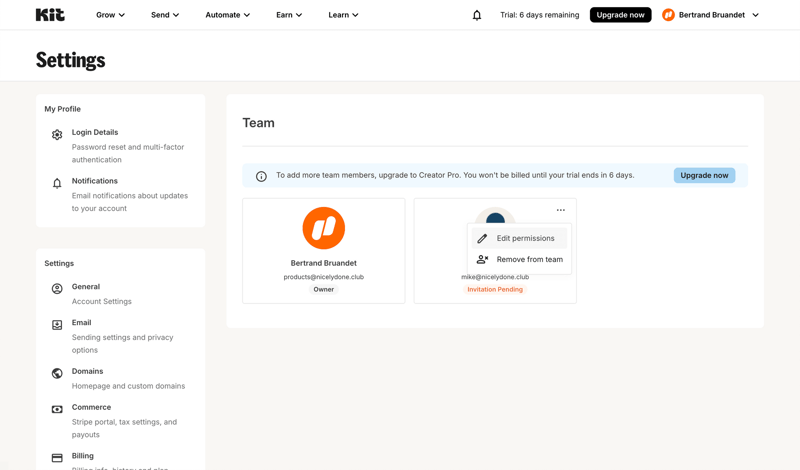Click the Trial: 6 days remaining text
This screenshot has height=470, width=800.
point(539,15)
